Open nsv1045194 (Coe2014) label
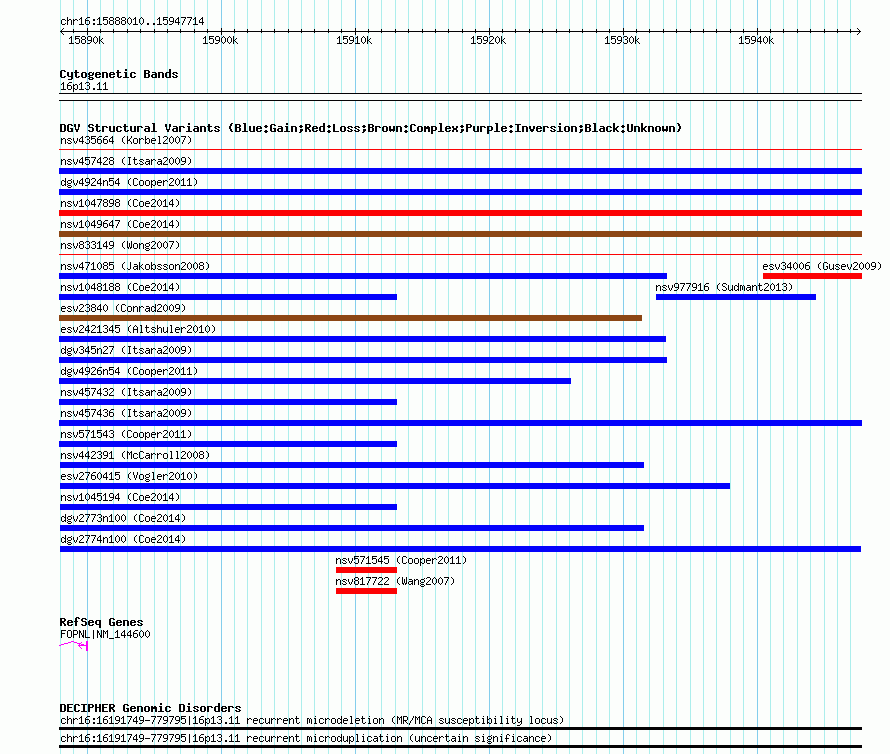The image size is (890, 754). 120,497
